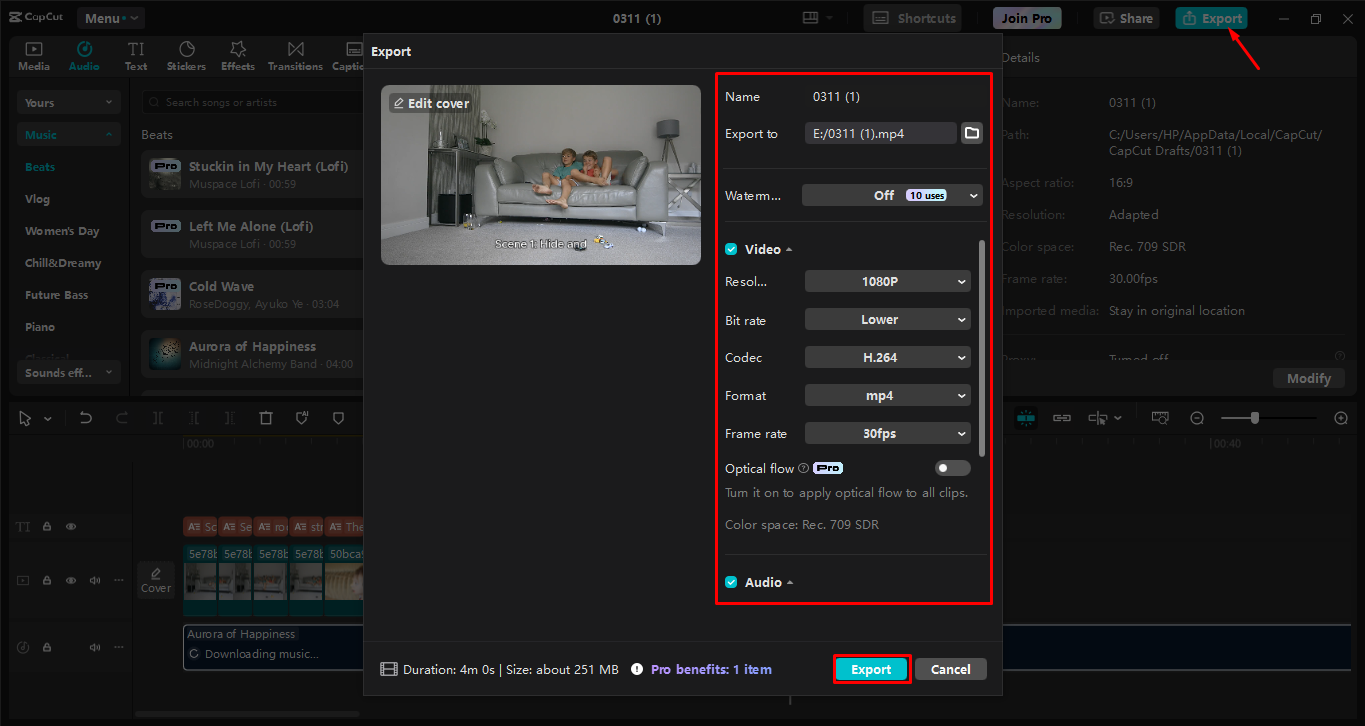Screen dimensions: 1365x726
Task: Click the Search songs or artists field
Action: pos(251,102)
